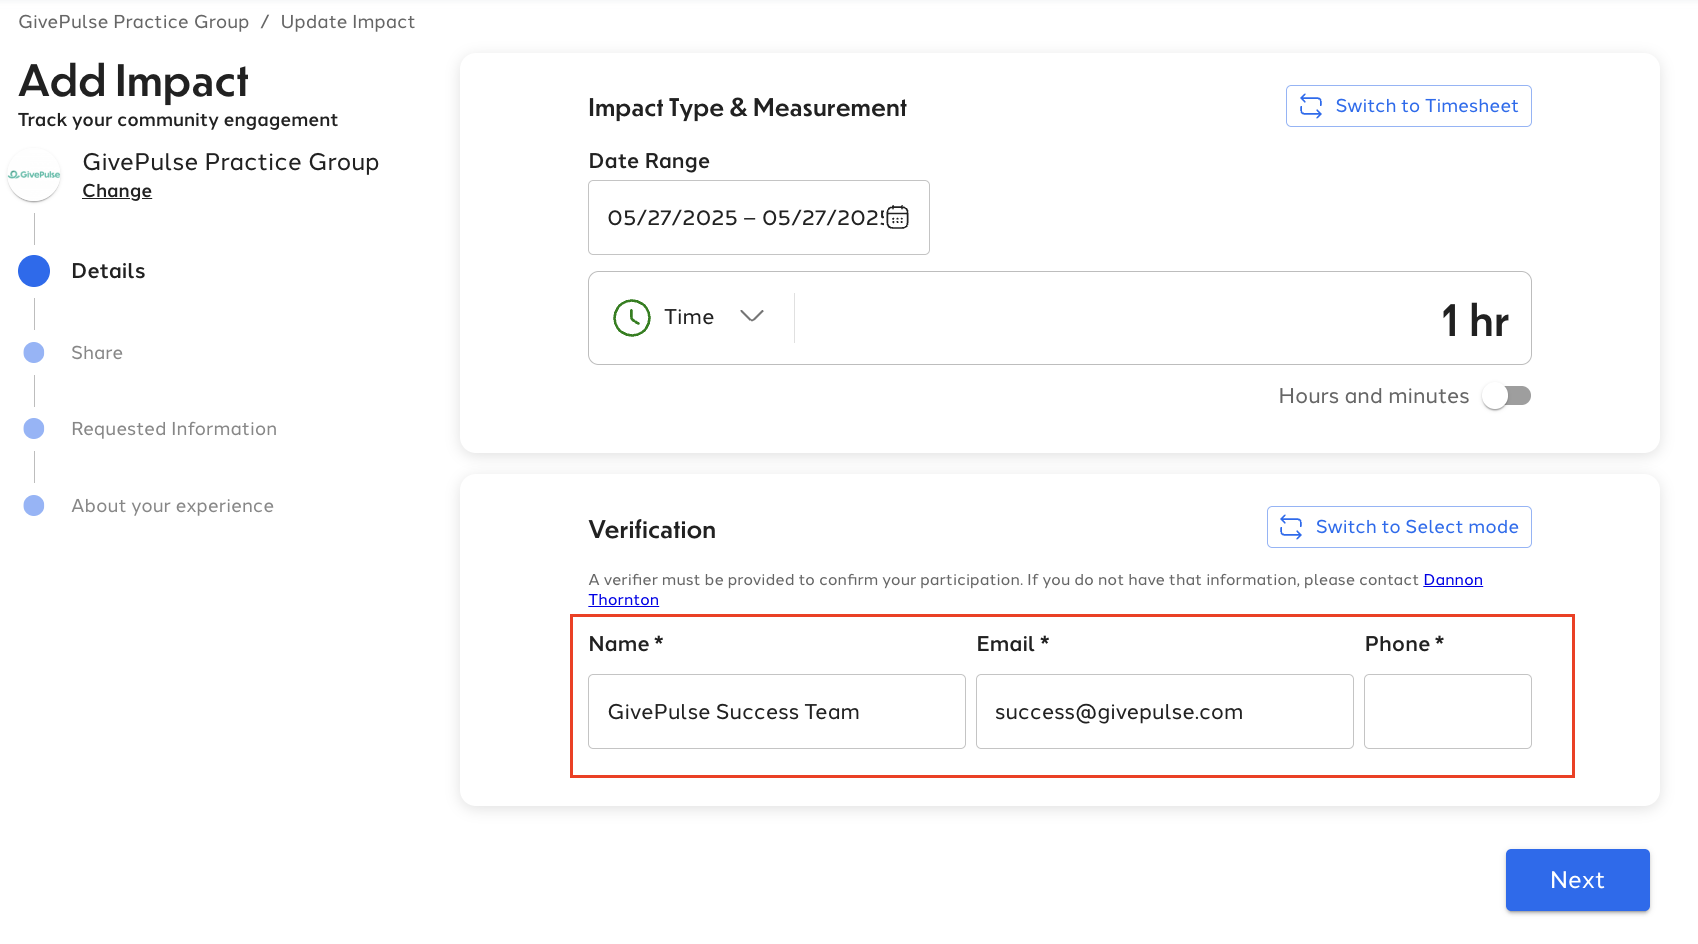Open the GivePulse Practice Group breadcrumb

134,22
